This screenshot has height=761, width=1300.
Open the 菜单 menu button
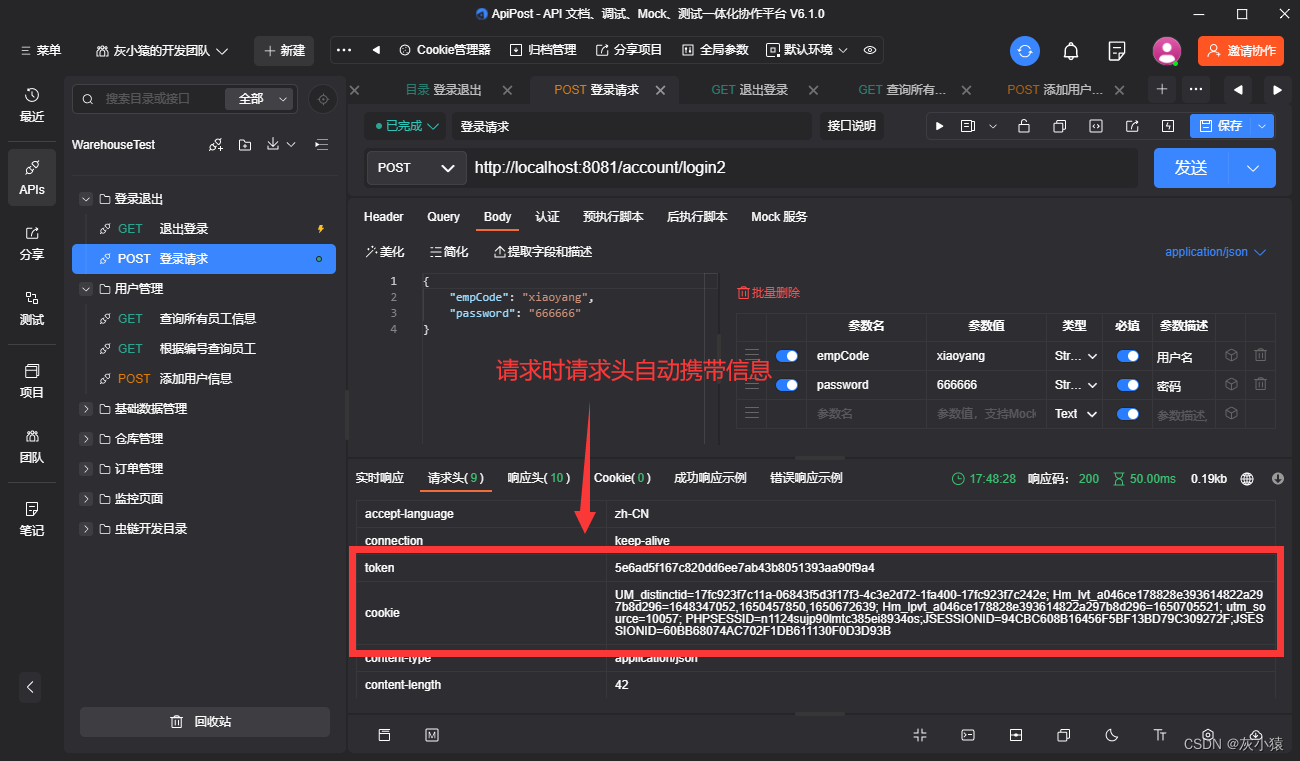tap(40, 50)
